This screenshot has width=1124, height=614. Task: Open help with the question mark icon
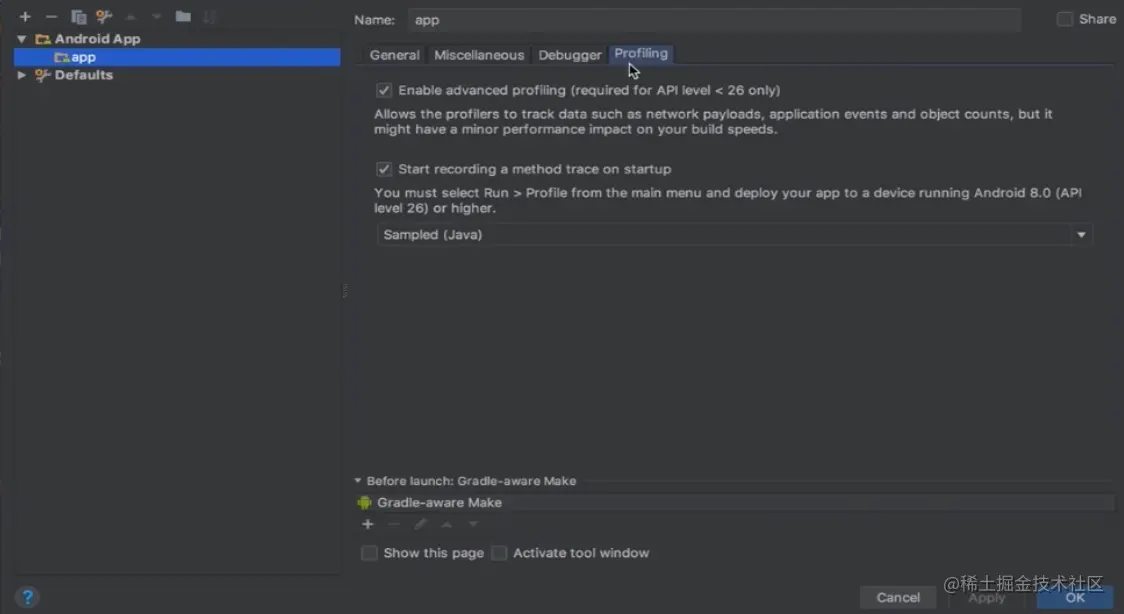28,597
